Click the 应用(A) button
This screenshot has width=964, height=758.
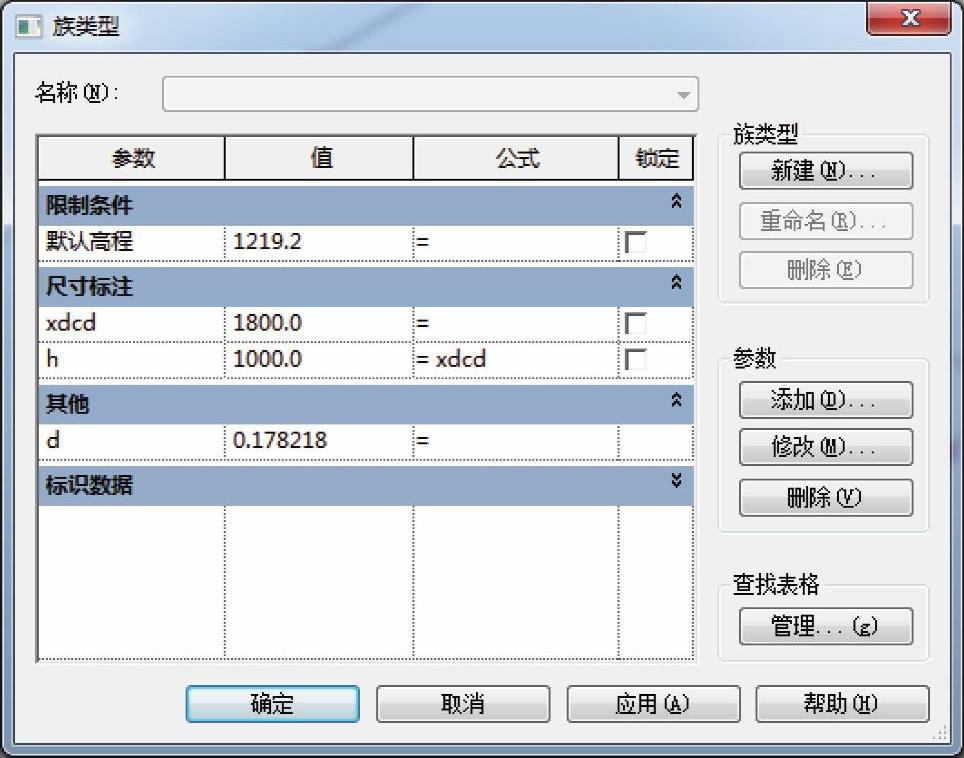(654, 704)
